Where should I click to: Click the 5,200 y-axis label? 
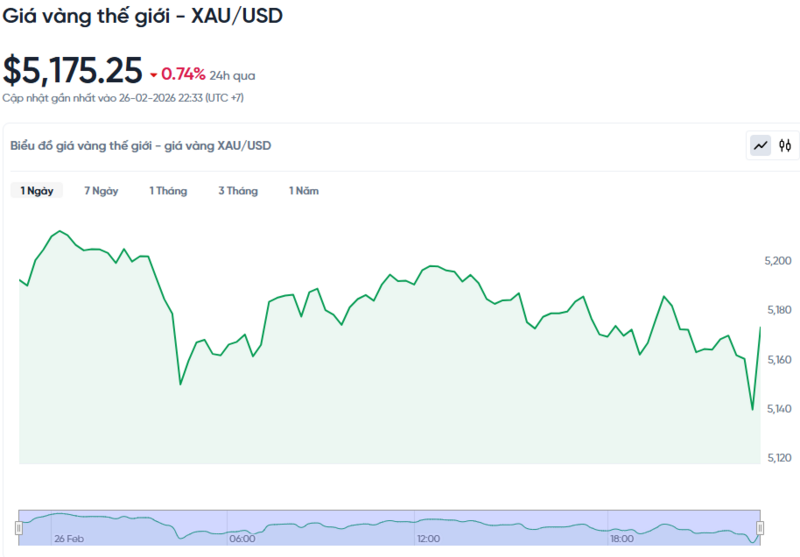(776, 261)
